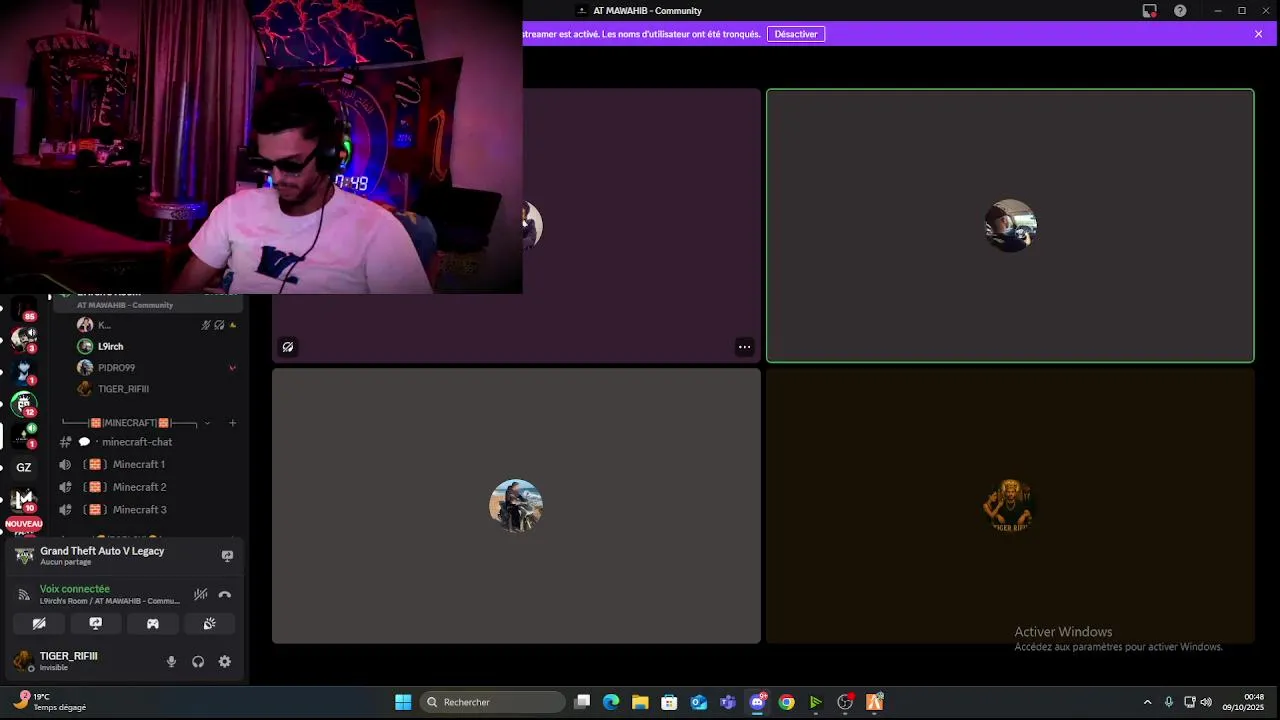Open the server with 12 badge
The image size is (1280, 720).
(x=24, y=404)
